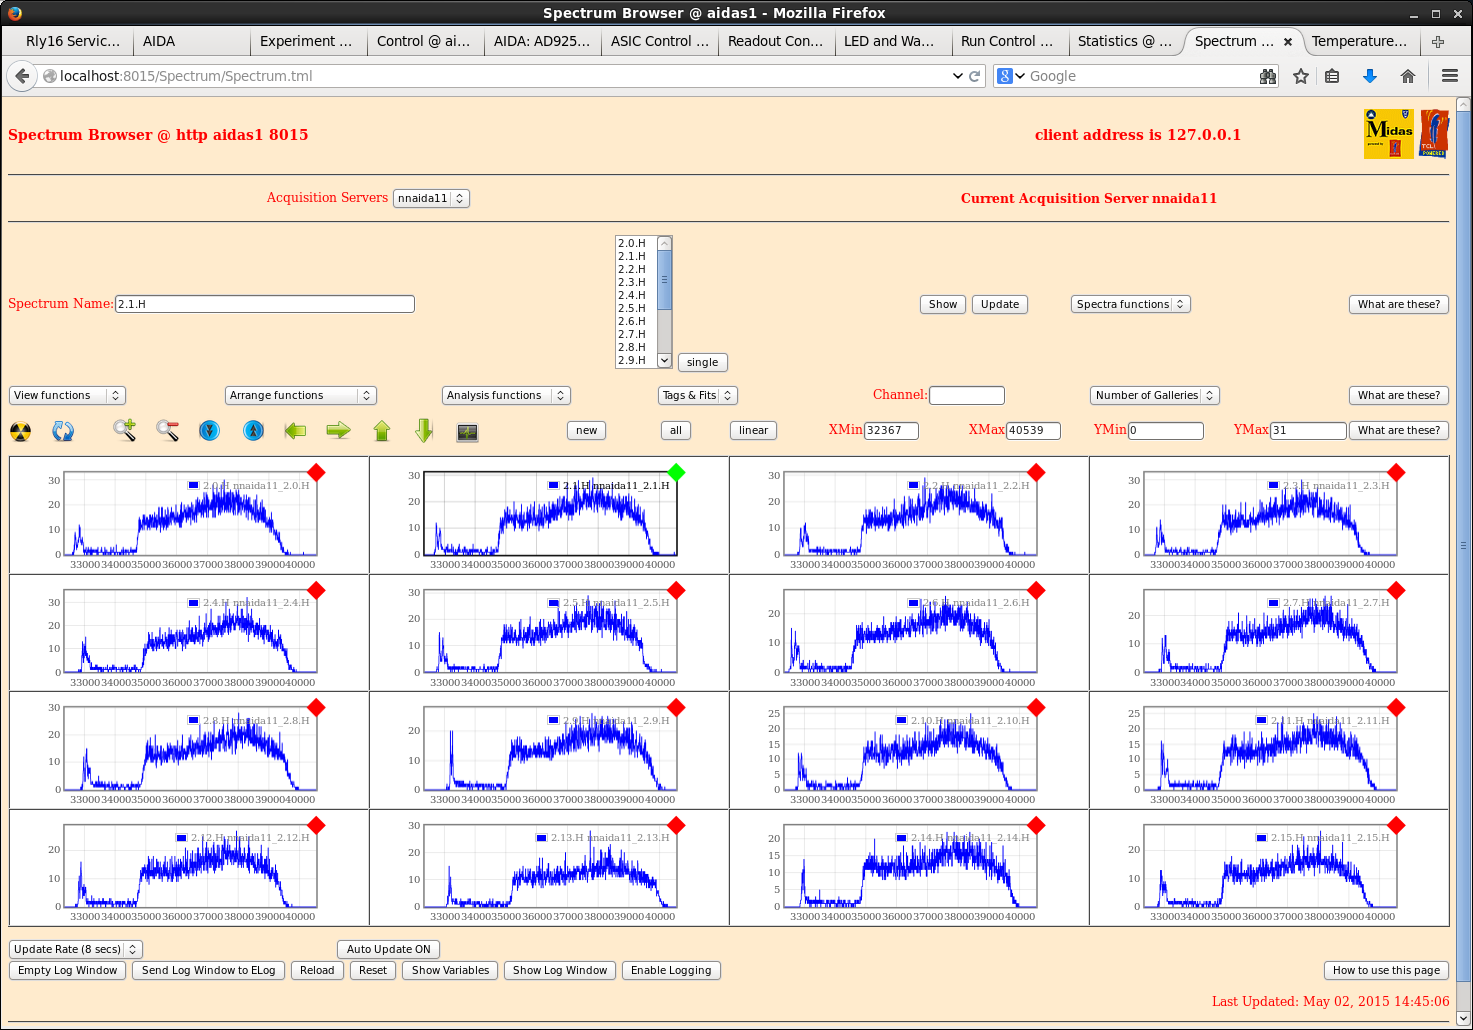
Task: Click the green up arrow icon
Action: (x=382, y=430)
